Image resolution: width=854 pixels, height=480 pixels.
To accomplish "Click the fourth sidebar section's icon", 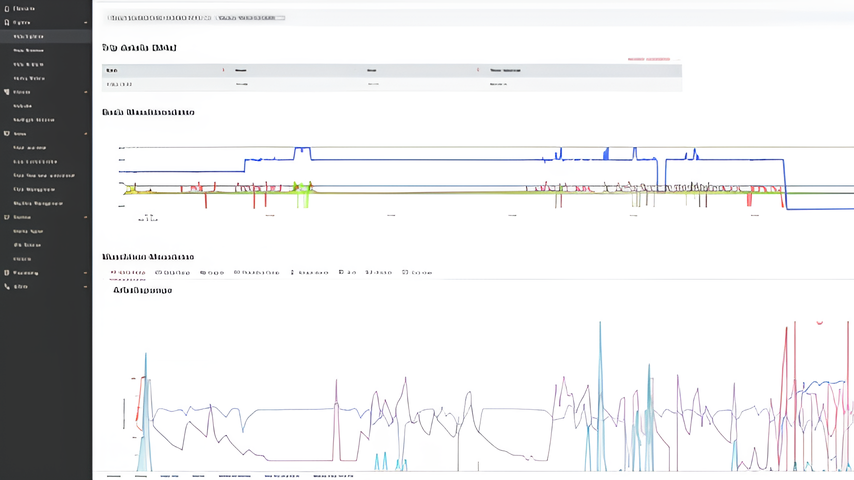I will point(7,133).
